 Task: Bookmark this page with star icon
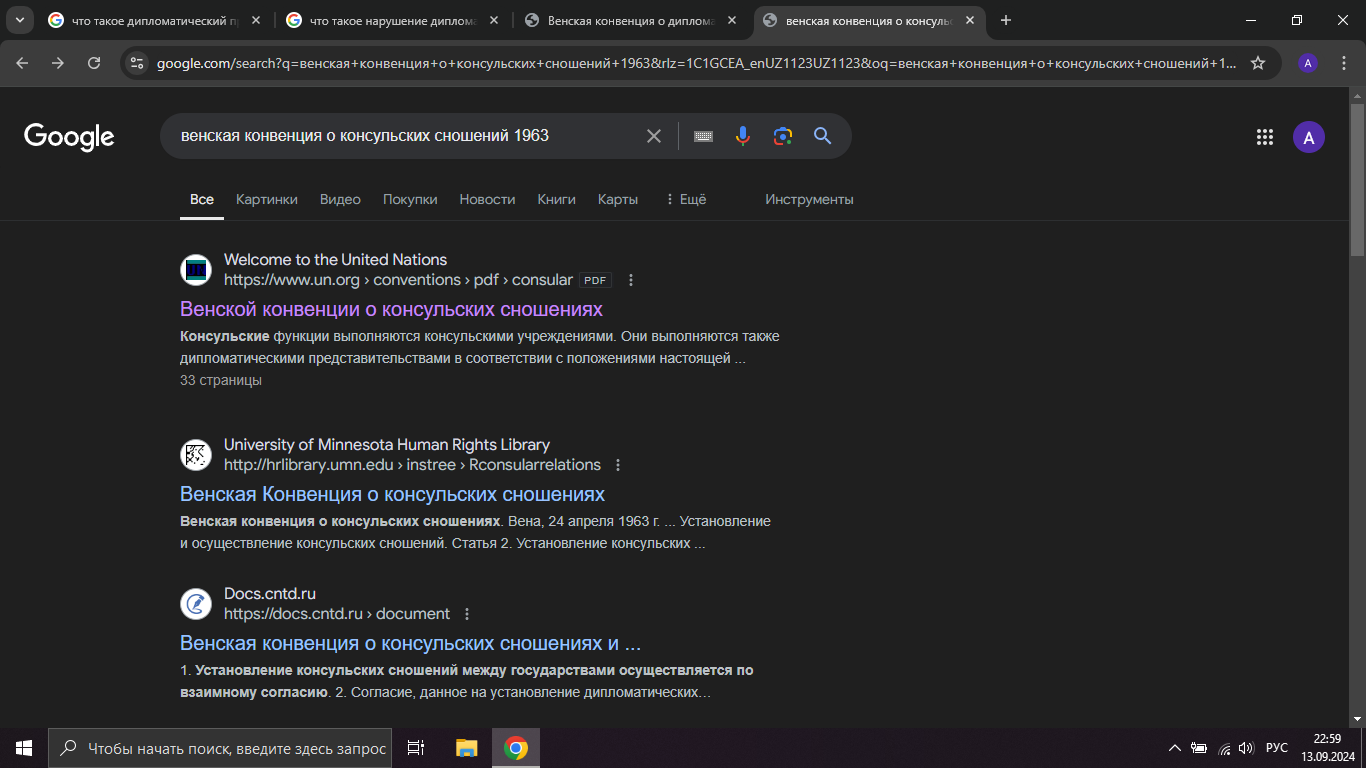[1258, 63]
